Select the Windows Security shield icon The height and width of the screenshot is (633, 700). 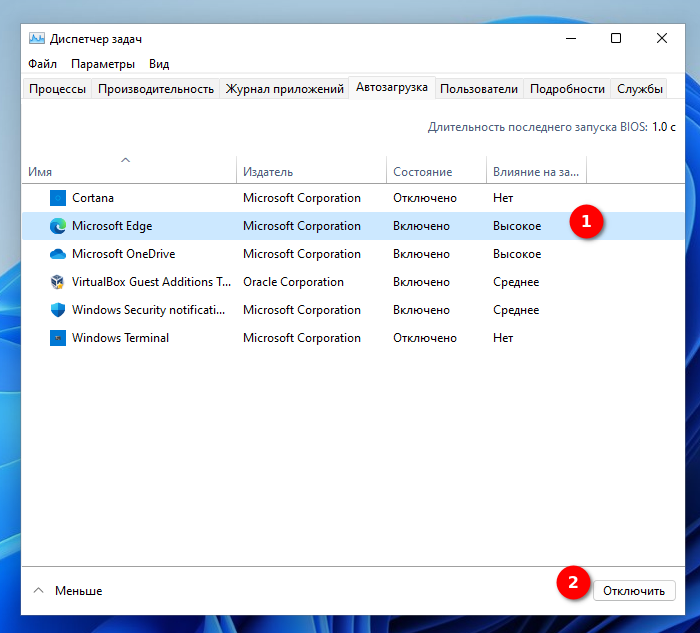point(58,310)
